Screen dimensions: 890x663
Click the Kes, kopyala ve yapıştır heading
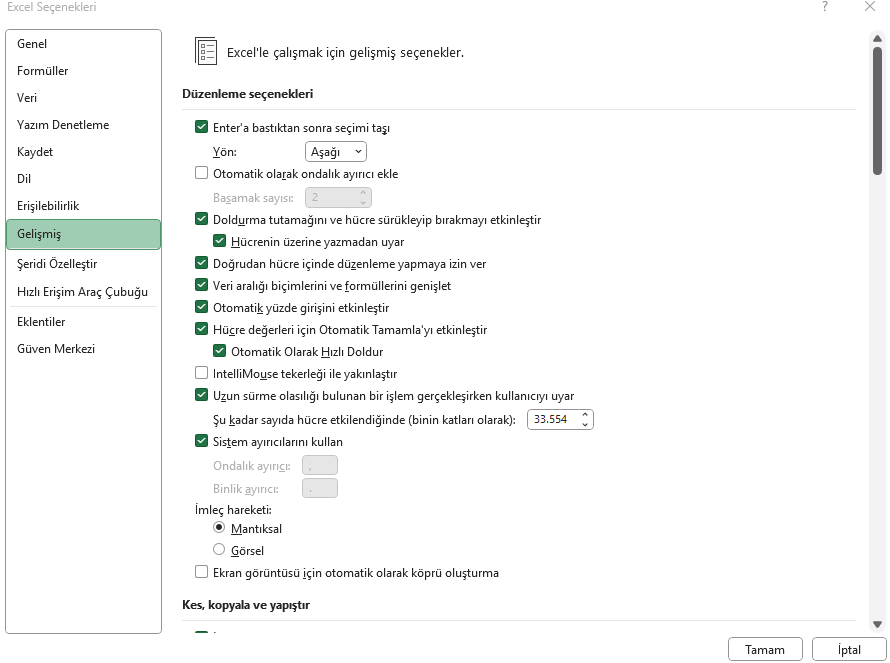246,605
